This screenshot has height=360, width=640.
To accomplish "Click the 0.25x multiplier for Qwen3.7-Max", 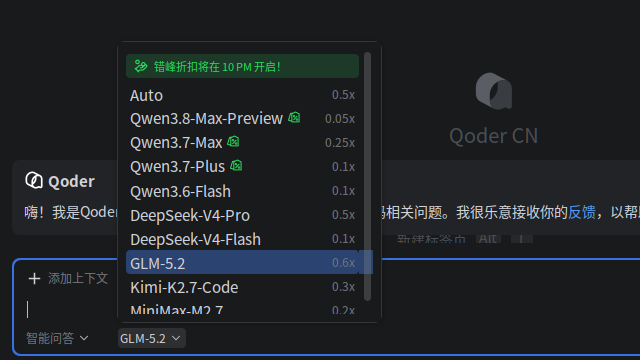I will [340, 143].
